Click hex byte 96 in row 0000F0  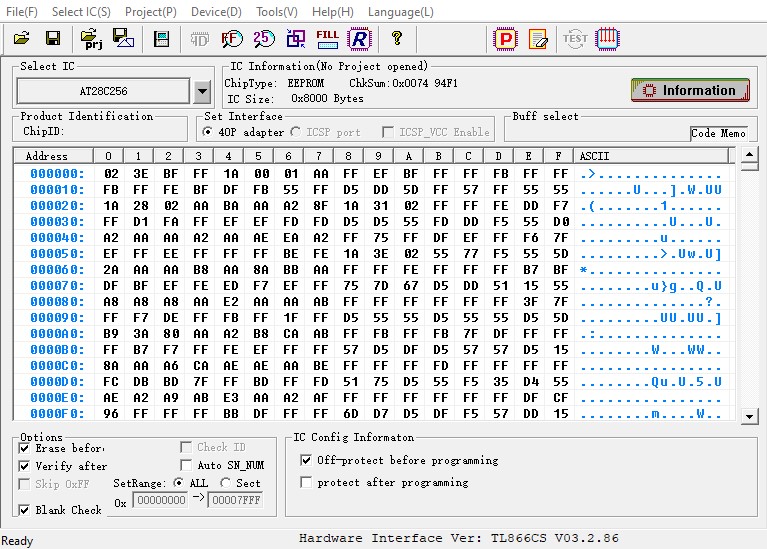[x=111, y=414]
